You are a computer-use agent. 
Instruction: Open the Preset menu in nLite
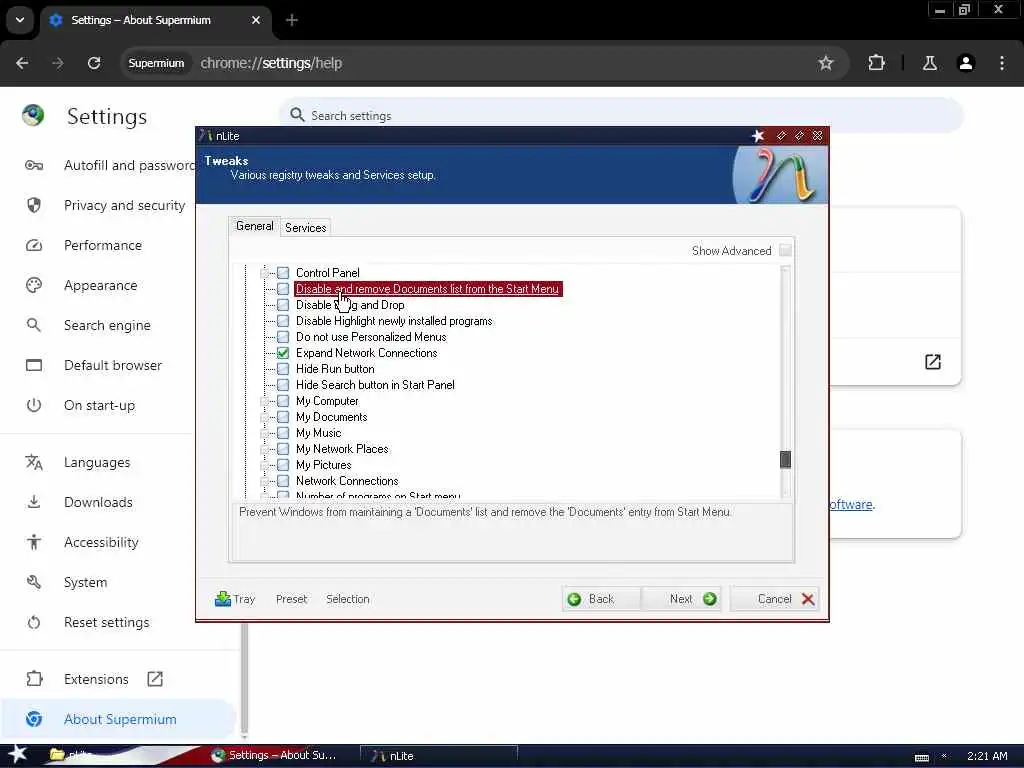[291, 599]
